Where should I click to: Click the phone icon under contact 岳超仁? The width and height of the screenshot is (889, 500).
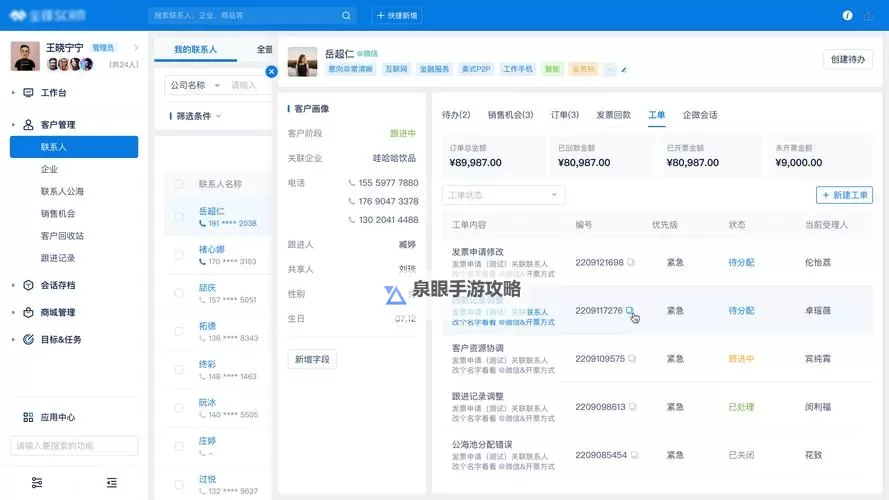pyautogui.click(x=202, y=223)
